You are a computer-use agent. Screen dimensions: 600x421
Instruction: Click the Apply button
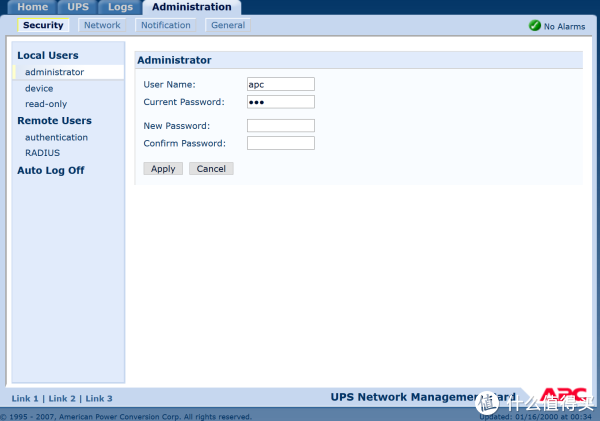pos(163,169)
